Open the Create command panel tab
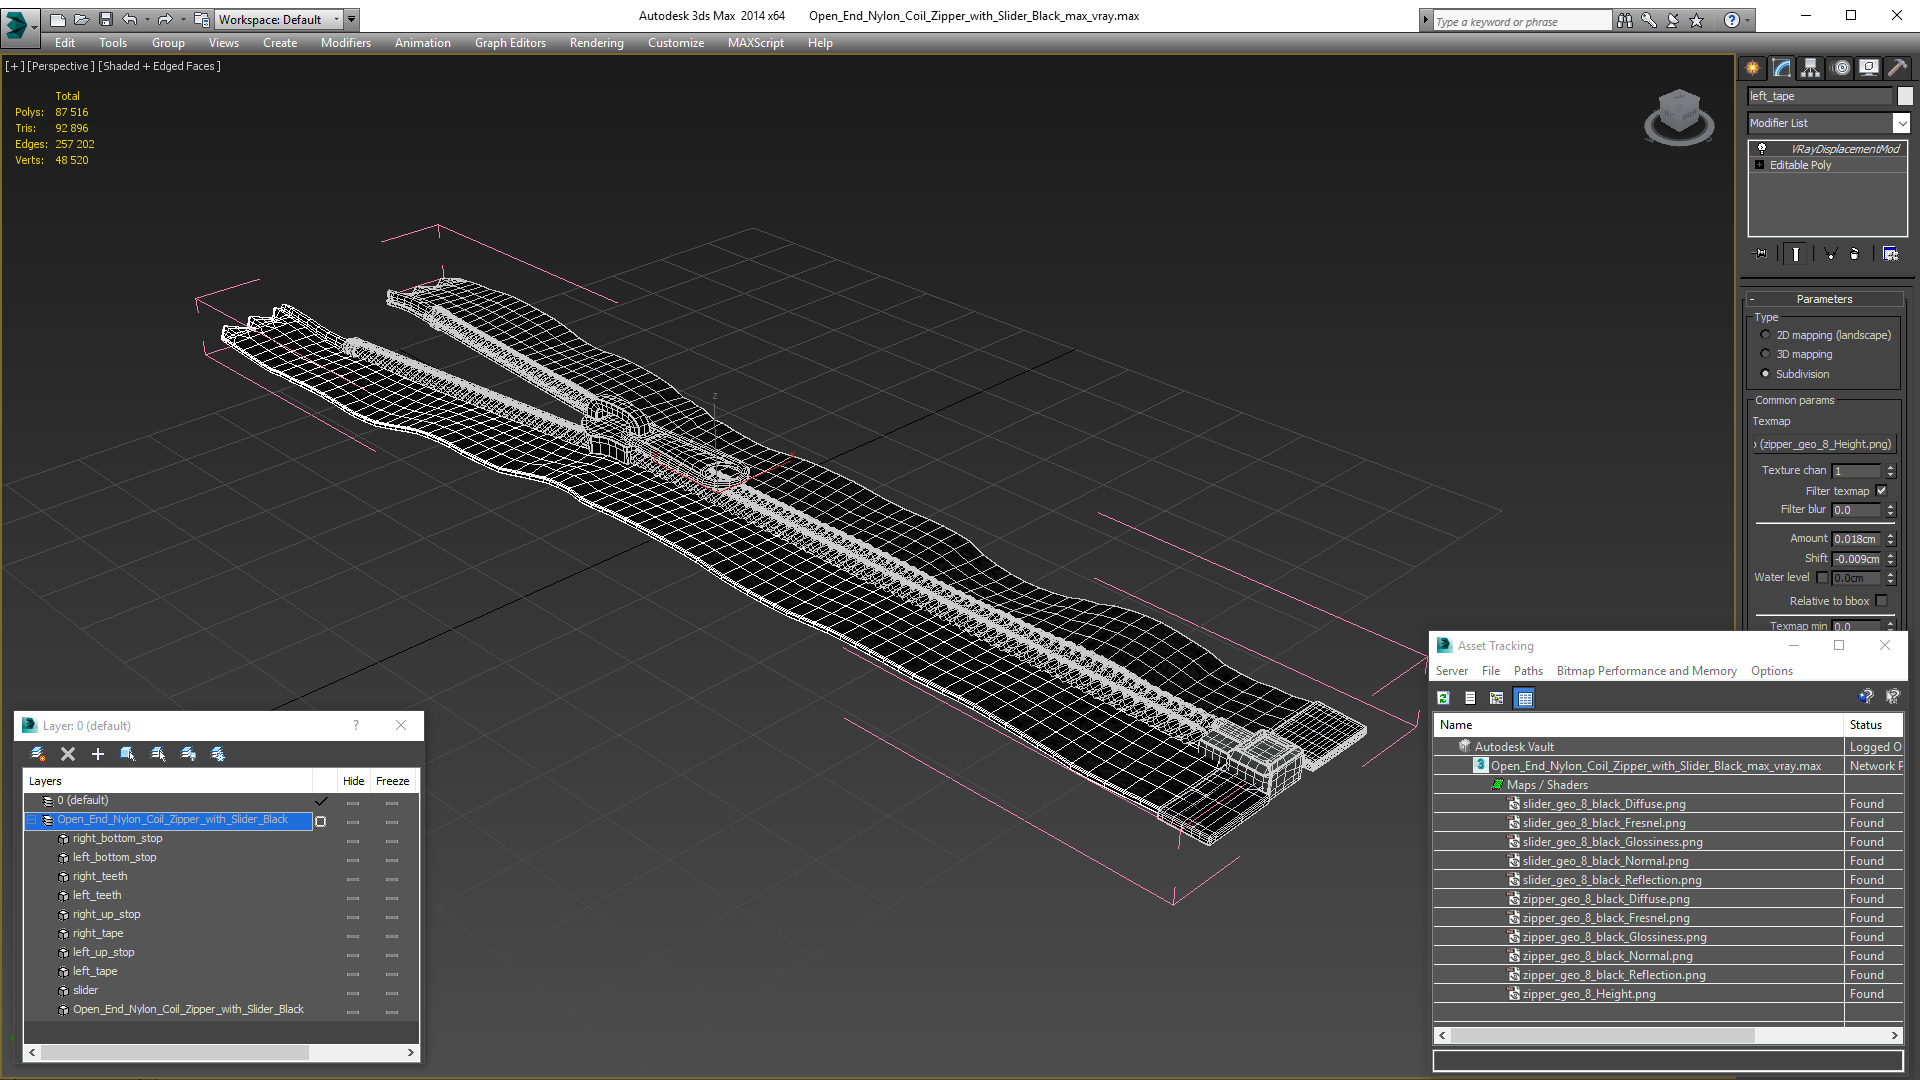 tap(1752, 68)
